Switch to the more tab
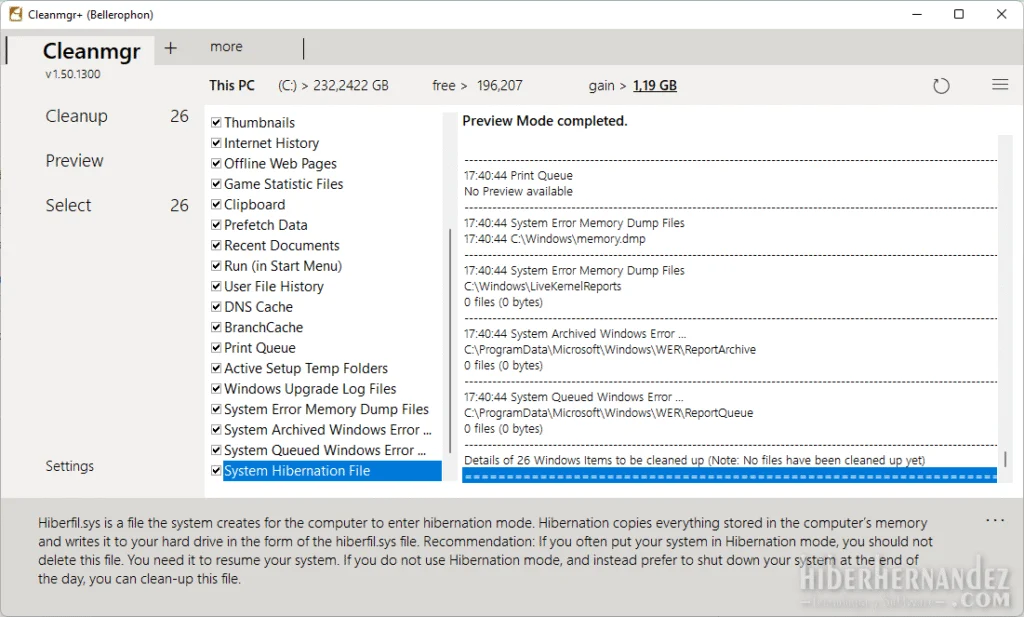 (226, 46)
